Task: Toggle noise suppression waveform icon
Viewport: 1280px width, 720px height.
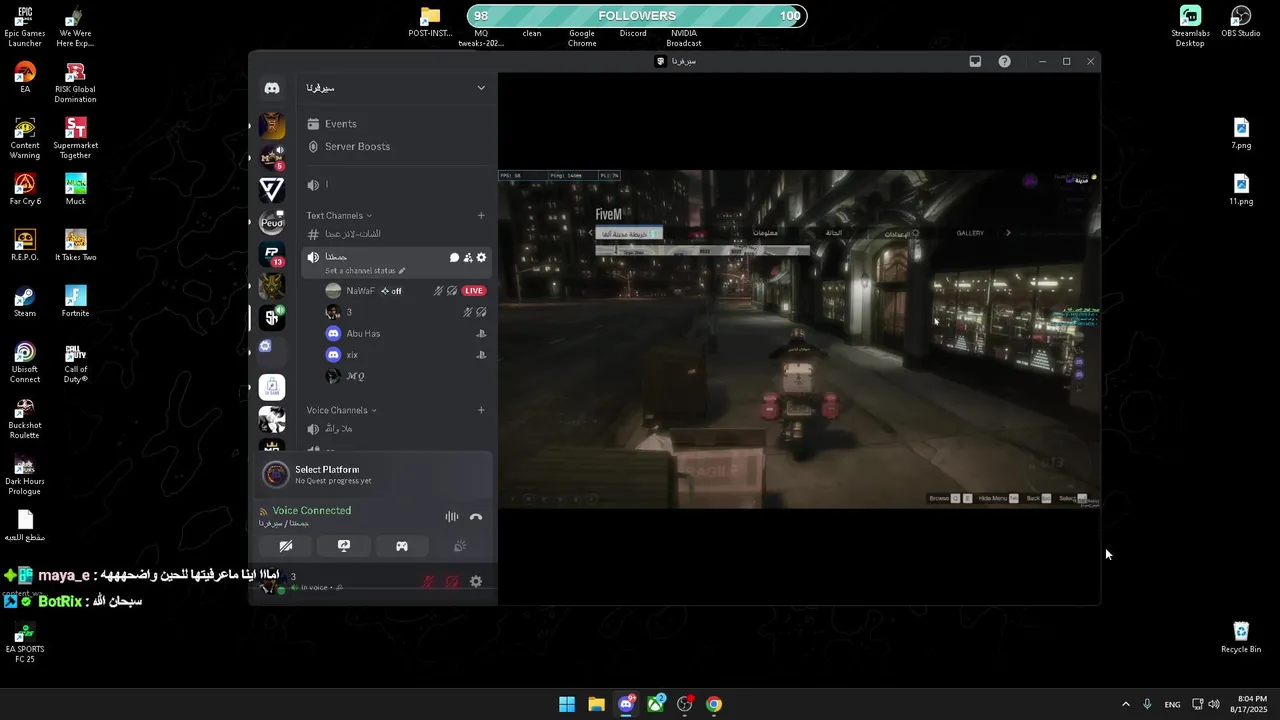Action: tap(452, 517)
